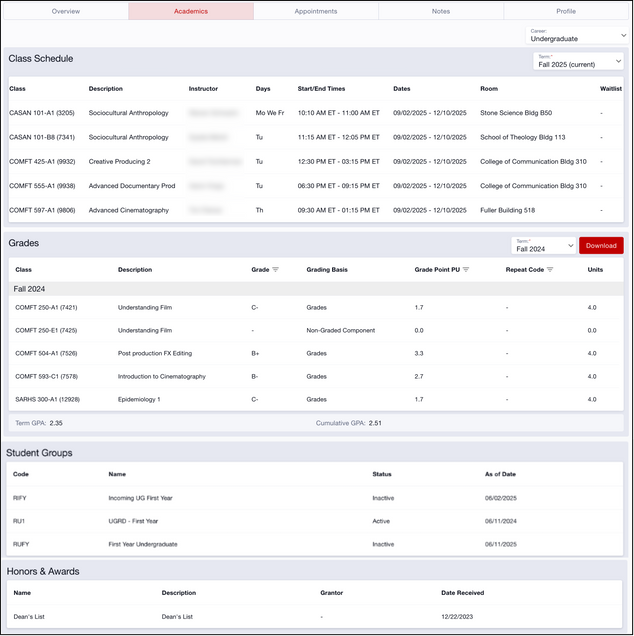Click the RUFY student group code
This screenshot has width=634, height=636.
[21, 545]
